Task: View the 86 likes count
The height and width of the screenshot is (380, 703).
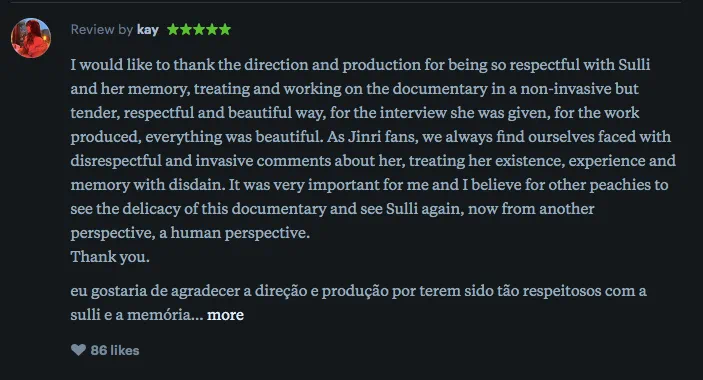Action: 115,350
